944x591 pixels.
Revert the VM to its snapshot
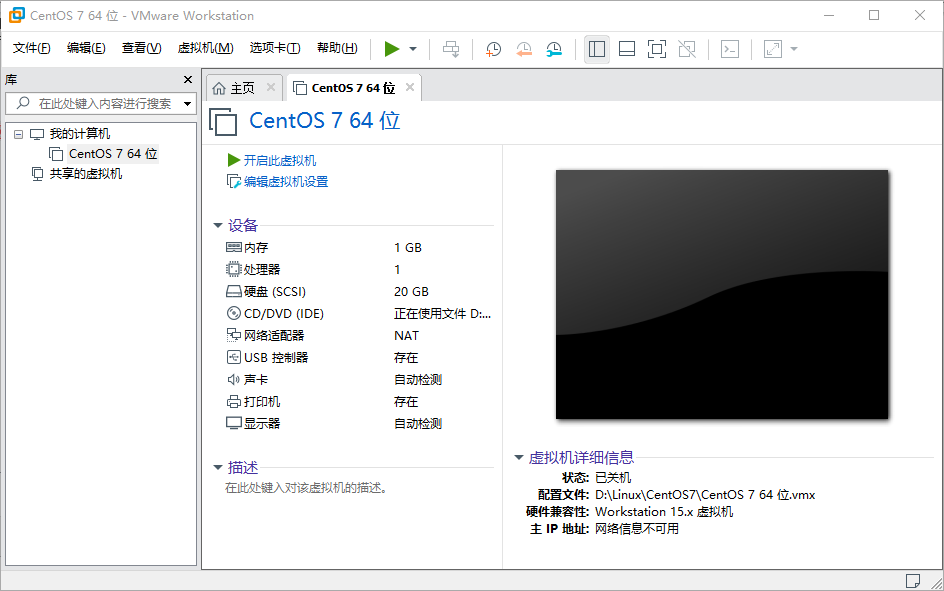524,48
